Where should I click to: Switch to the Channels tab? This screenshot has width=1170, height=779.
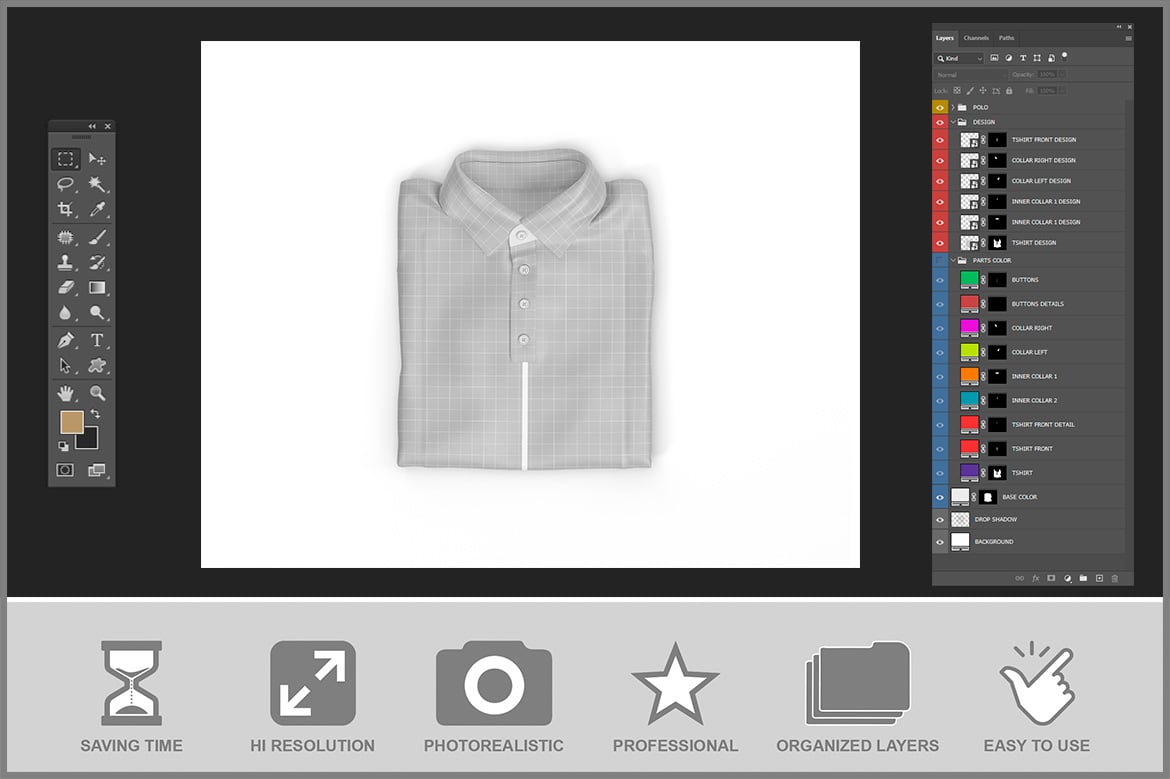click(x=976, y=38)
